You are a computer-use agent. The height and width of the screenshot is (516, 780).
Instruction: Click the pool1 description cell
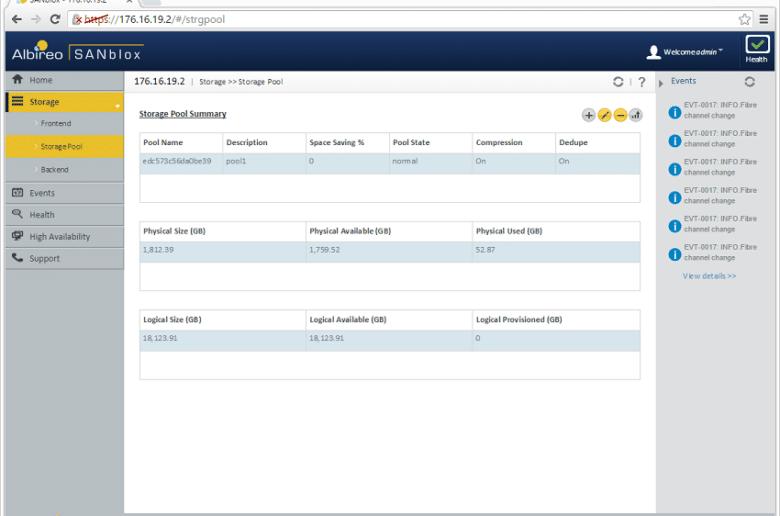[x=264, y=161]
